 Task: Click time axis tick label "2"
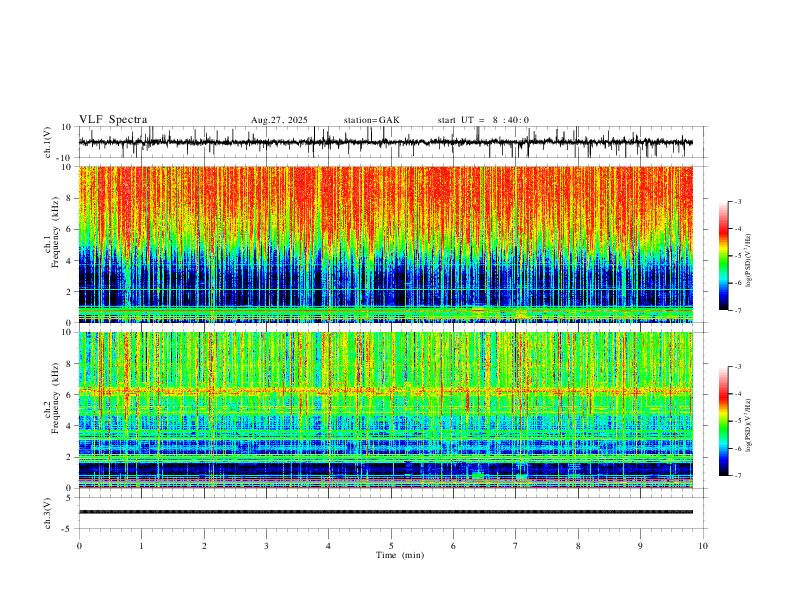coord(204,546)
